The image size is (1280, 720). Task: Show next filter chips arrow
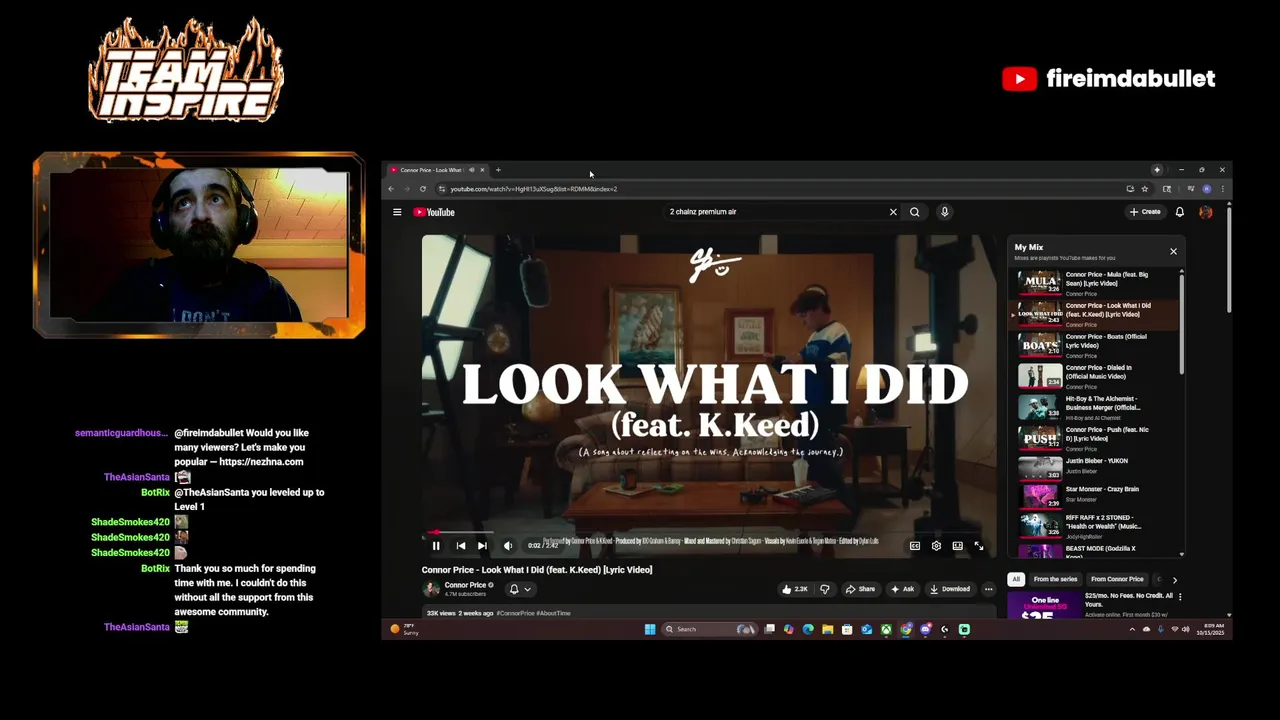[1174, 579]
